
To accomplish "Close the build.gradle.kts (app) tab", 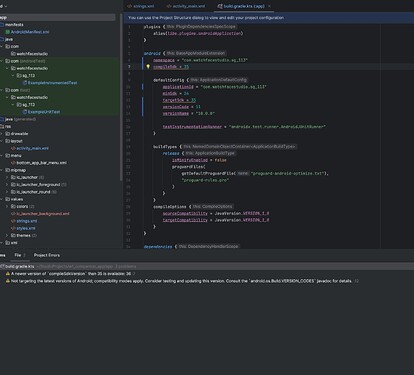I will (x=269, y=6).
